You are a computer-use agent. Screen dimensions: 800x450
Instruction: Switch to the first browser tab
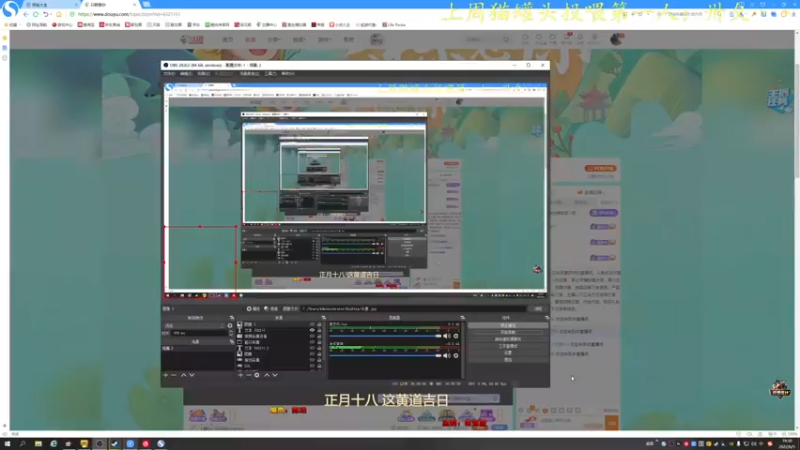(51, 5)
